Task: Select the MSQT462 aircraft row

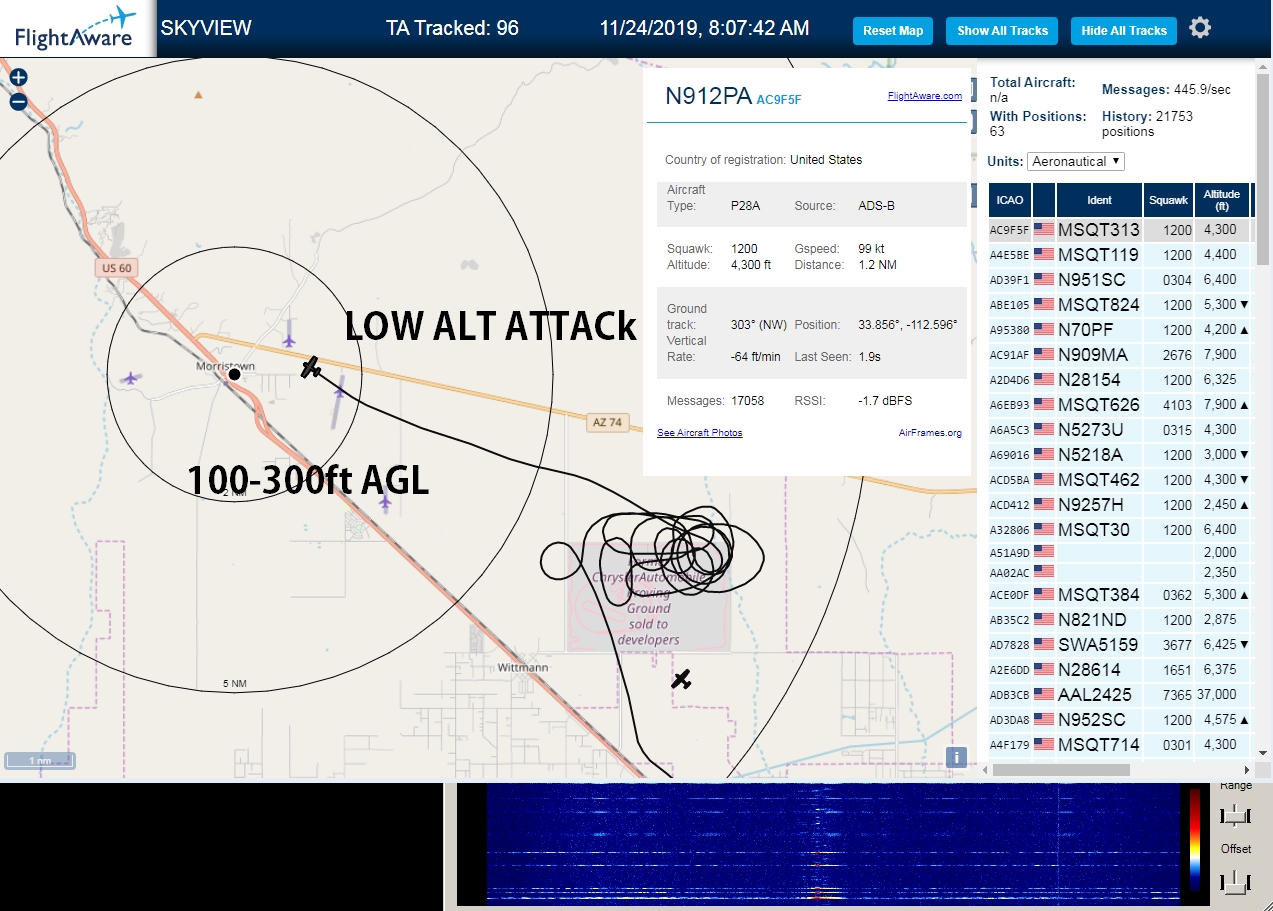Action: click(x=1119, y=480)
